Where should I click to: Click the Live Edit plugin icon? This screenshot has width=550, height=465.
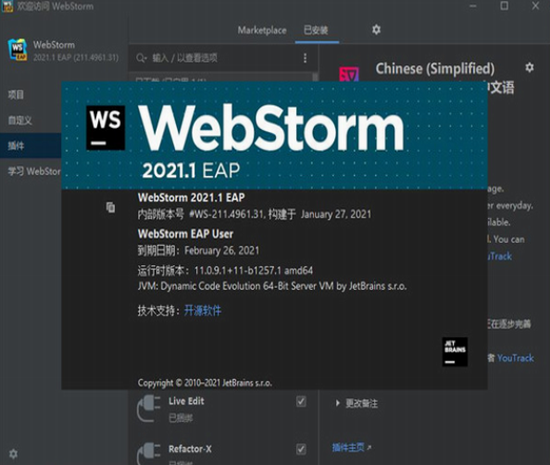149,408
